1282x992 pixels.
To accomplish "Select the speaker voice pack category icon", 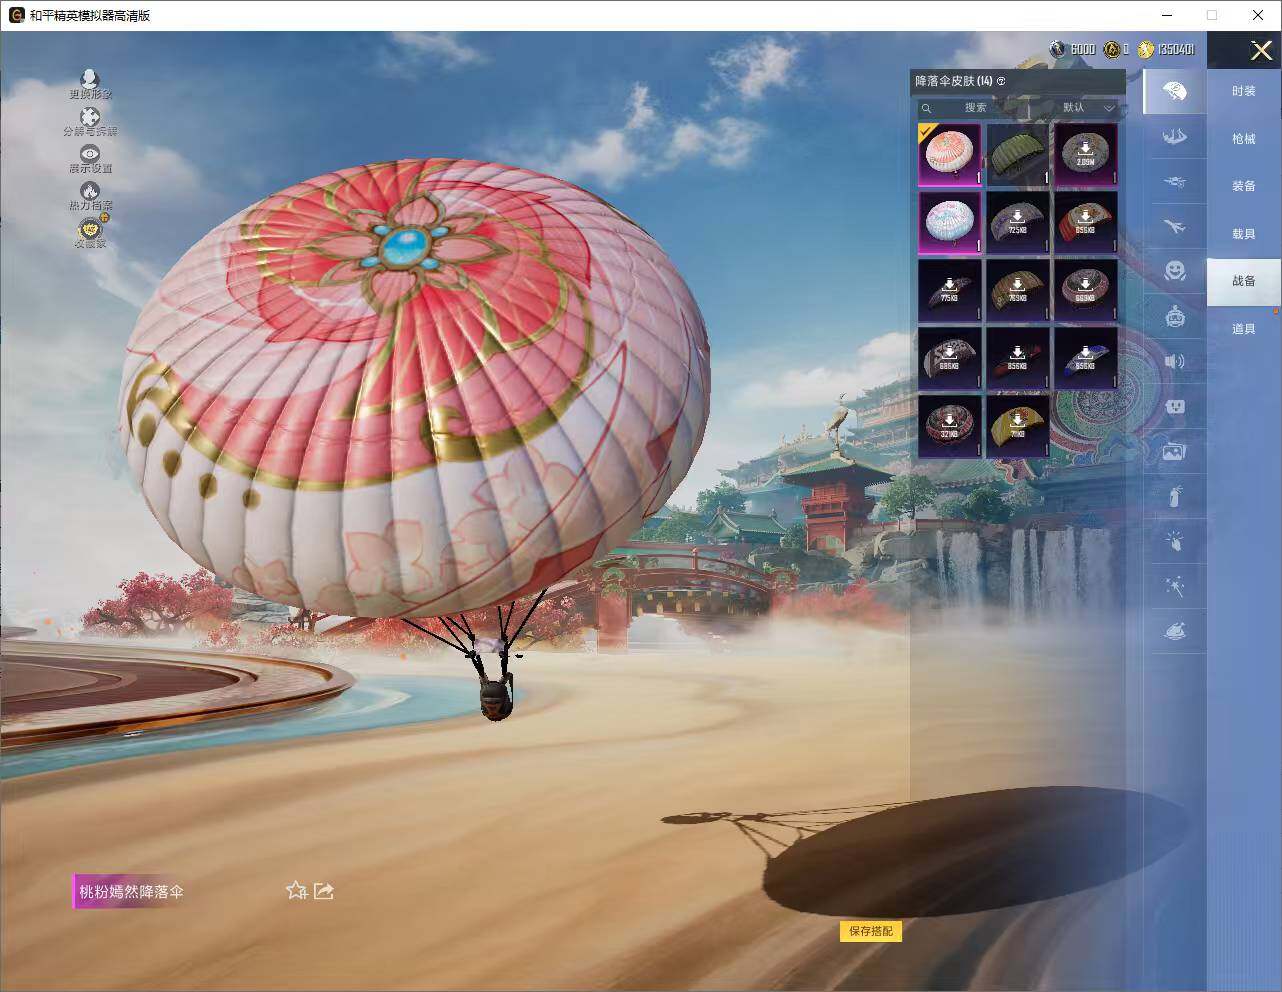I will point(1175,361).
